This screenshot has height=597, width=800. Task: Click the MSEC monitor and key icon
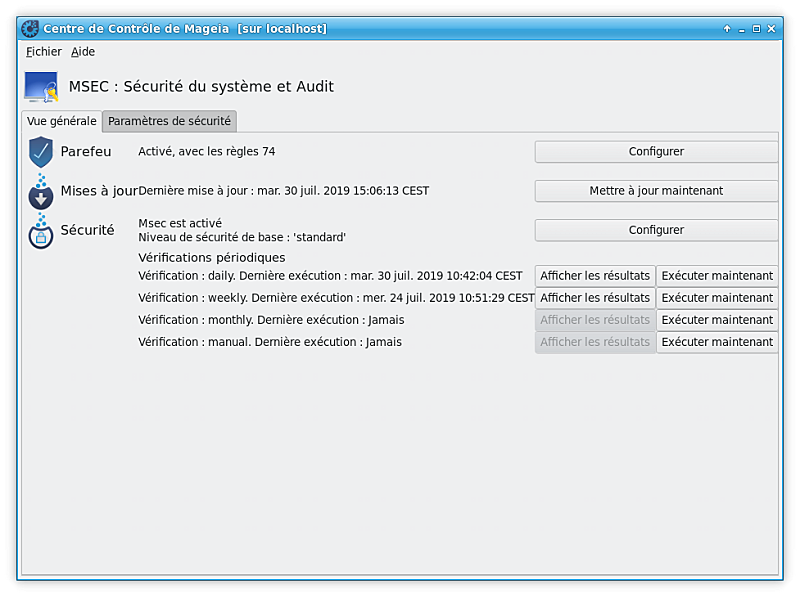(41, 87)
